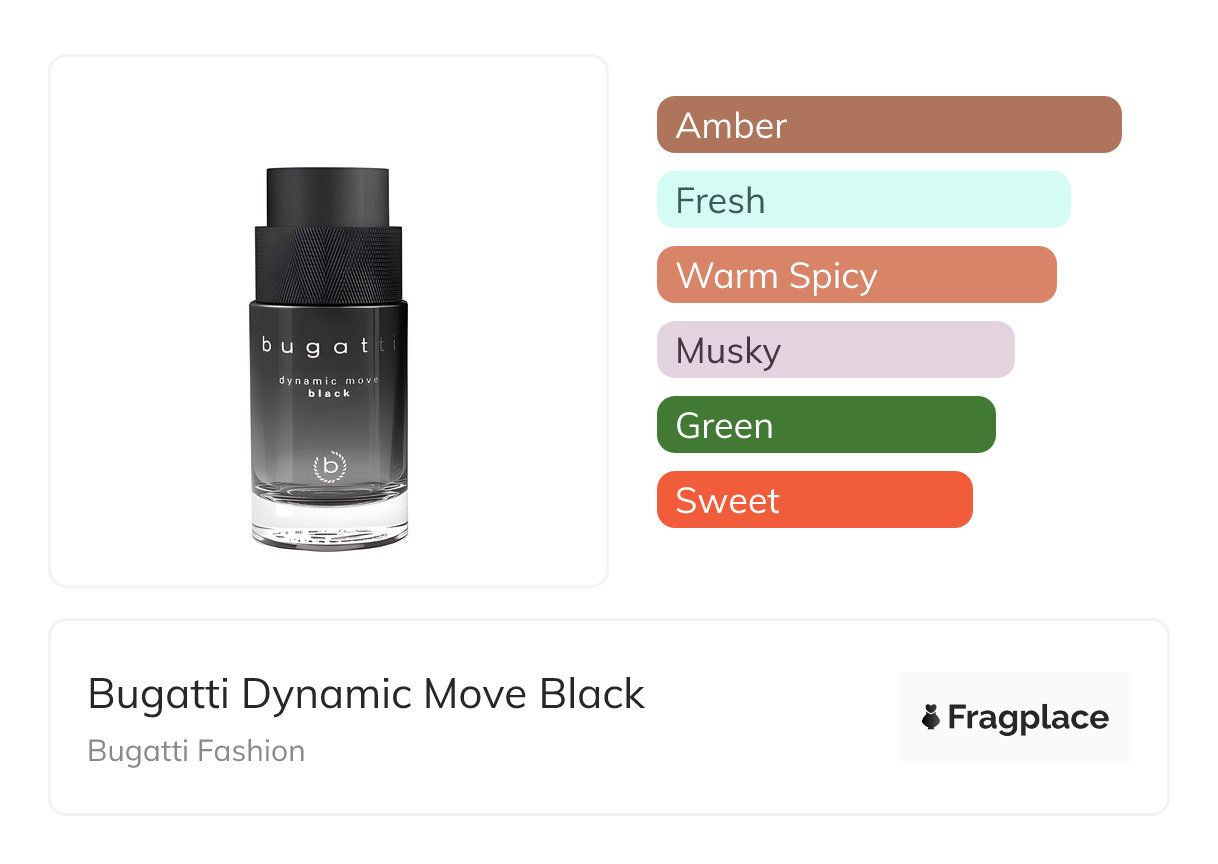Click the Fragplace perfume bottle logo icon
Screen dimensions: 1218x864
point(931,718)
